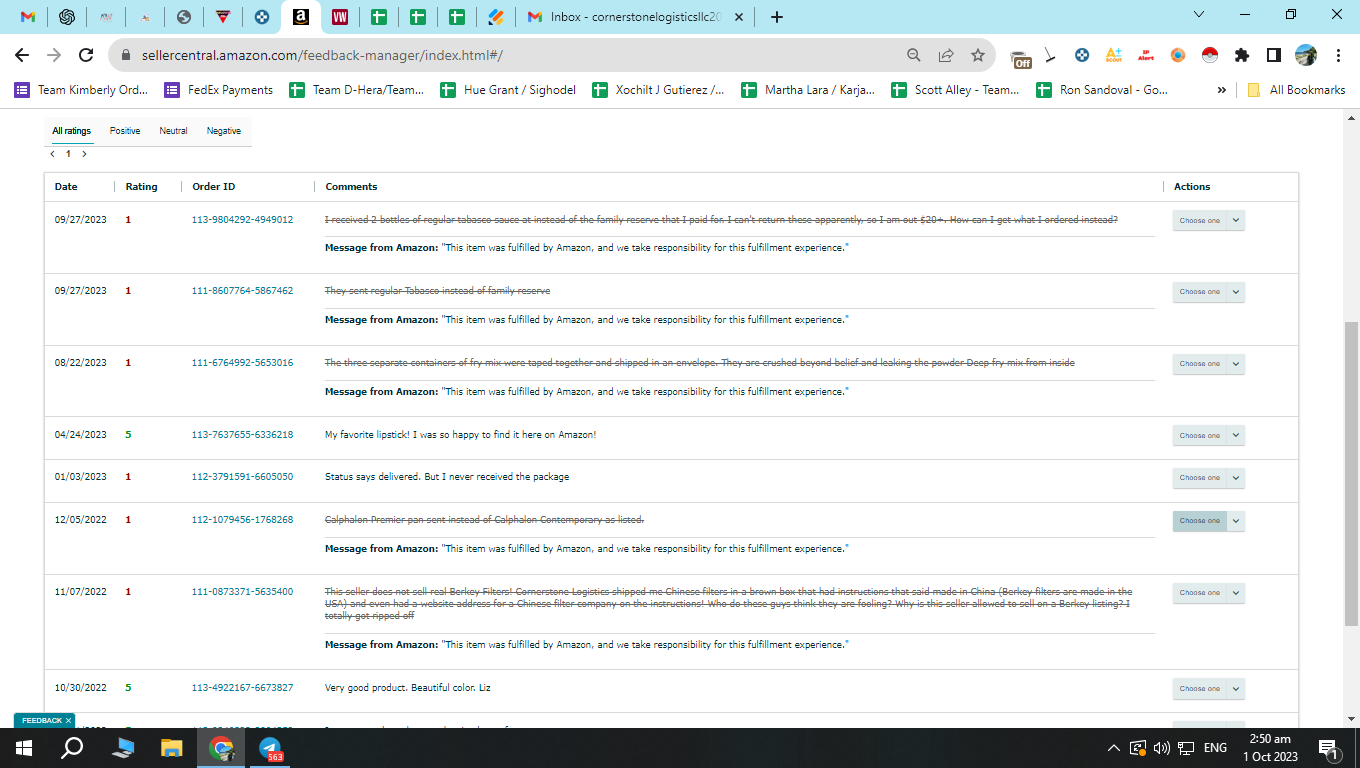Click the A+ Scout extension icon
Image resolution: width=1360 pixels, height=768 pixels.
(x=1114, y=55)
